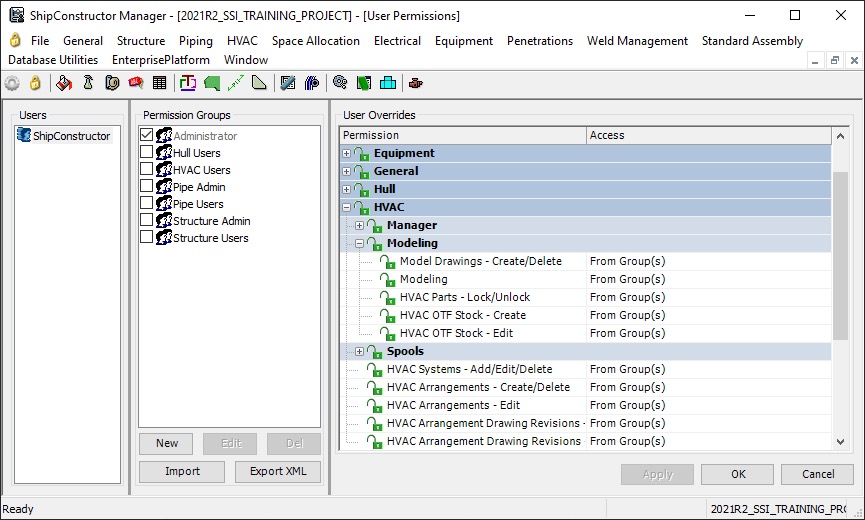Open the EnterprisePlatform menu
865x520 pixels.
(x=161, y=60)
